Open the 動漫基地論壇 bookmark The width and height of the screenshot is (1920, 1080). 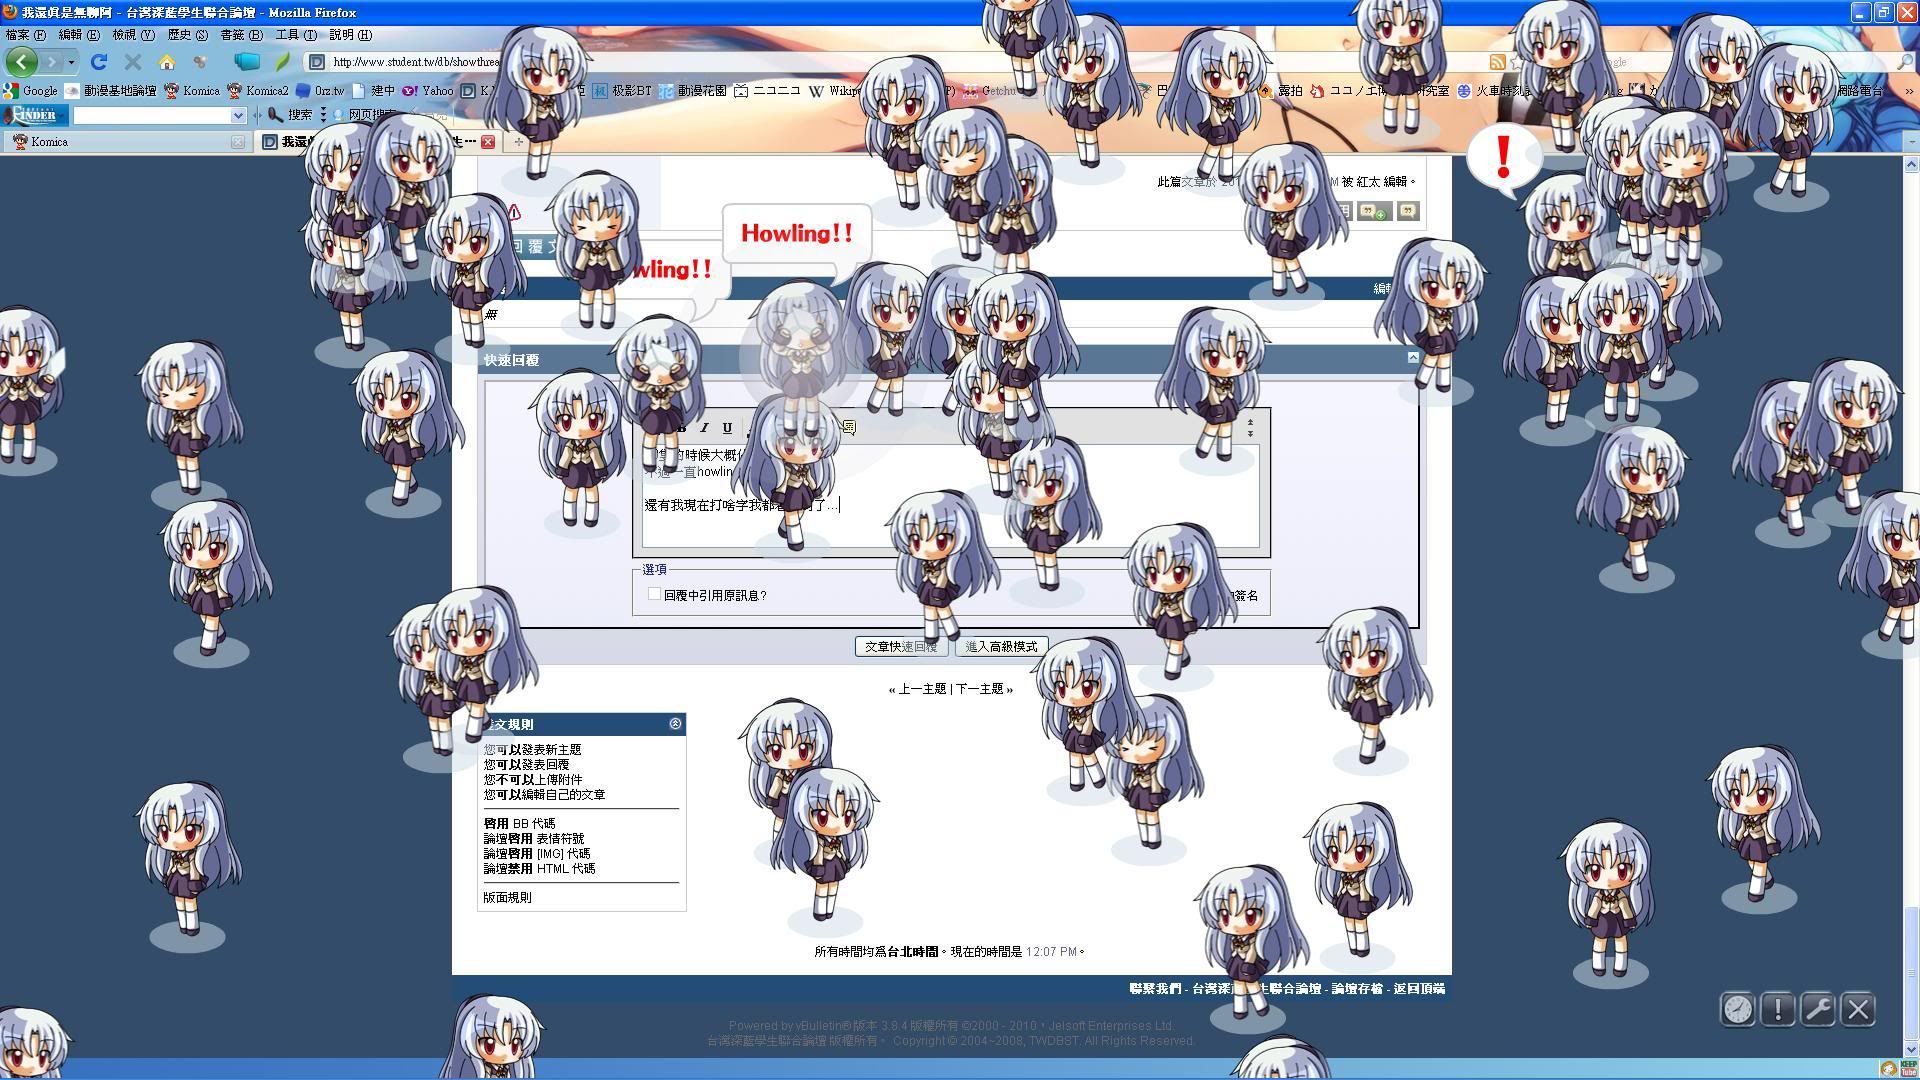(x=111, y=91)
